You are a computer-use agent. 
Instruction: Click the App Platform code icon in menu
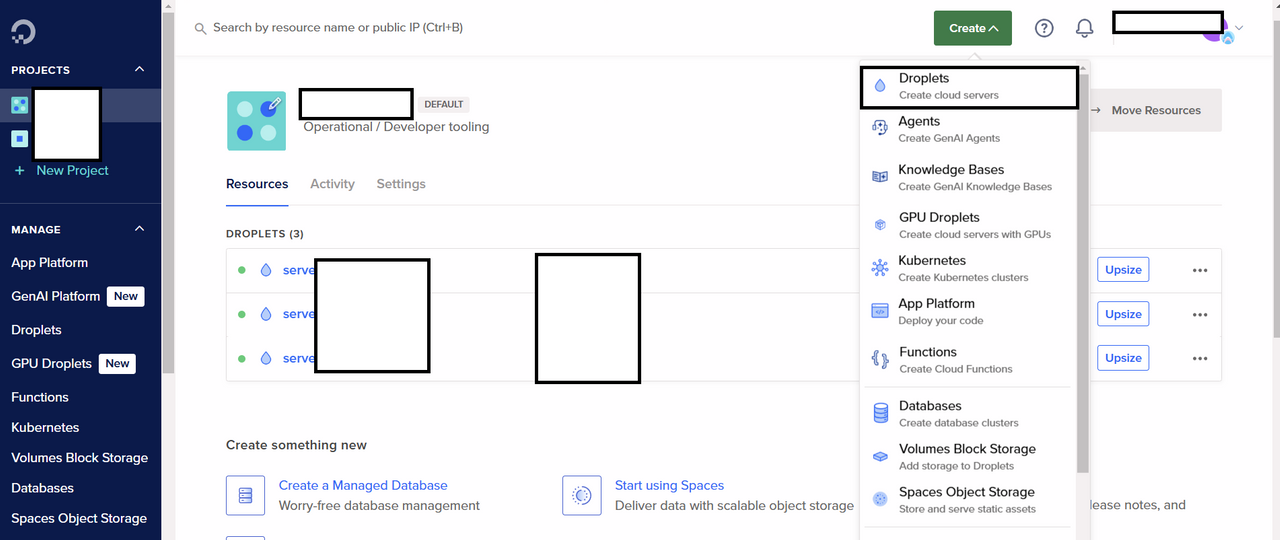[x=880, y=311]
